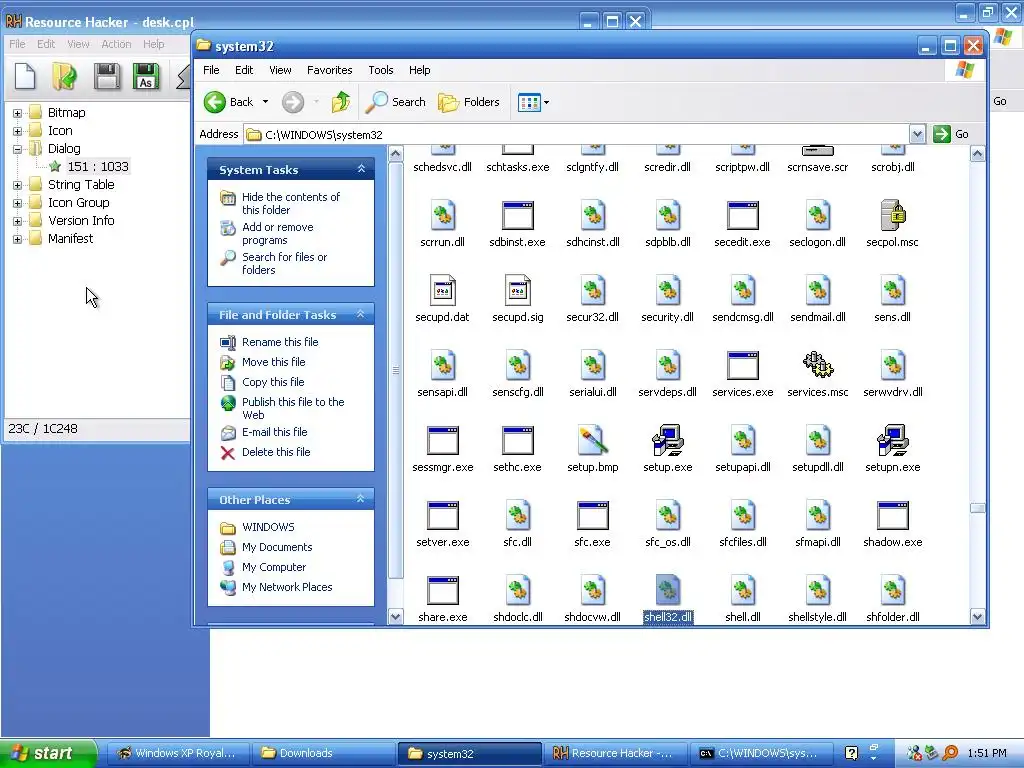Click Hide the contents of this folder
This screenshot has width=1024, height=768.
coord(291,203)
